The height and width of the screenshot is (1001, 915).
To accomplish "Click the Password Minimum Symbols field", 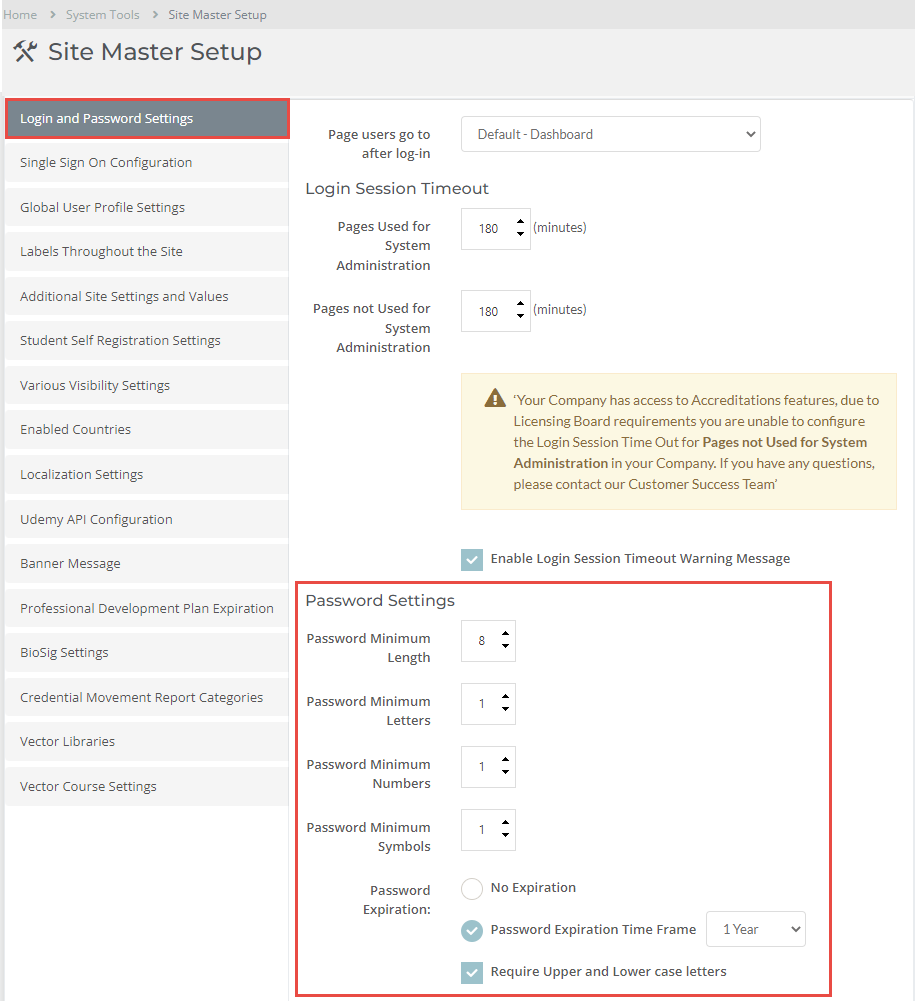I will [488, 830].
